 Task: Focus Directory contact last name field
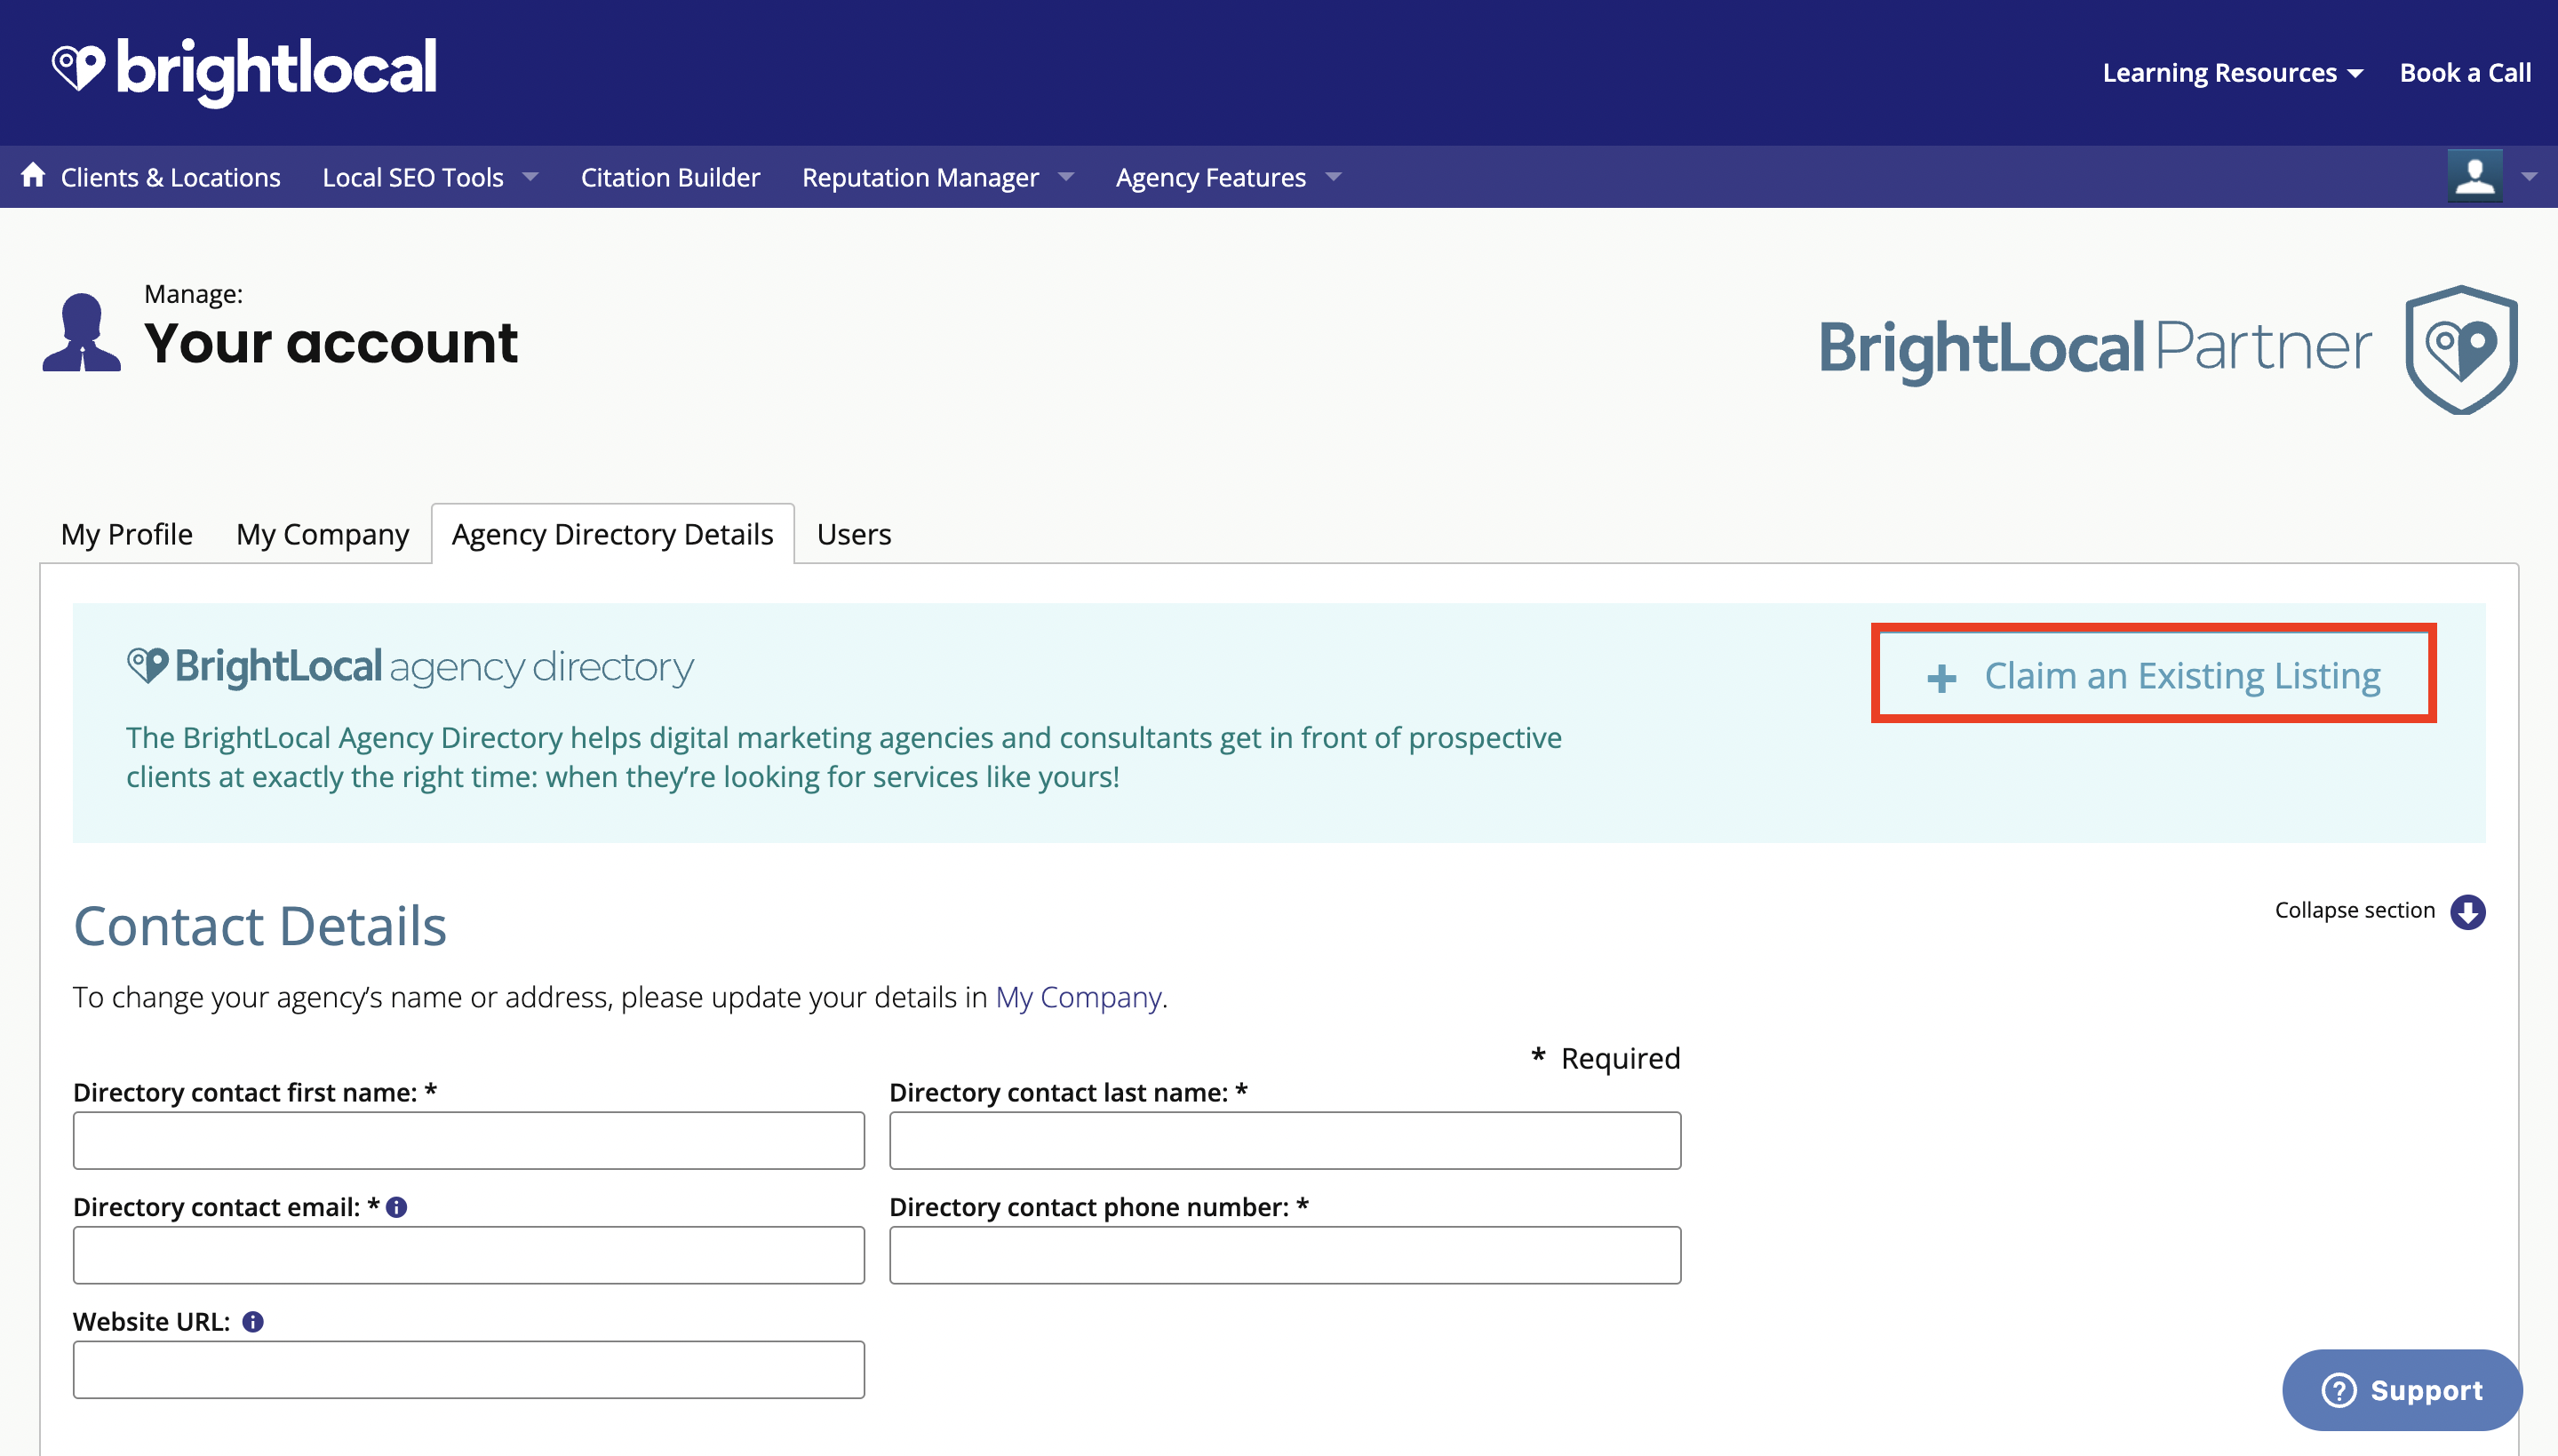(1285, 1140)
